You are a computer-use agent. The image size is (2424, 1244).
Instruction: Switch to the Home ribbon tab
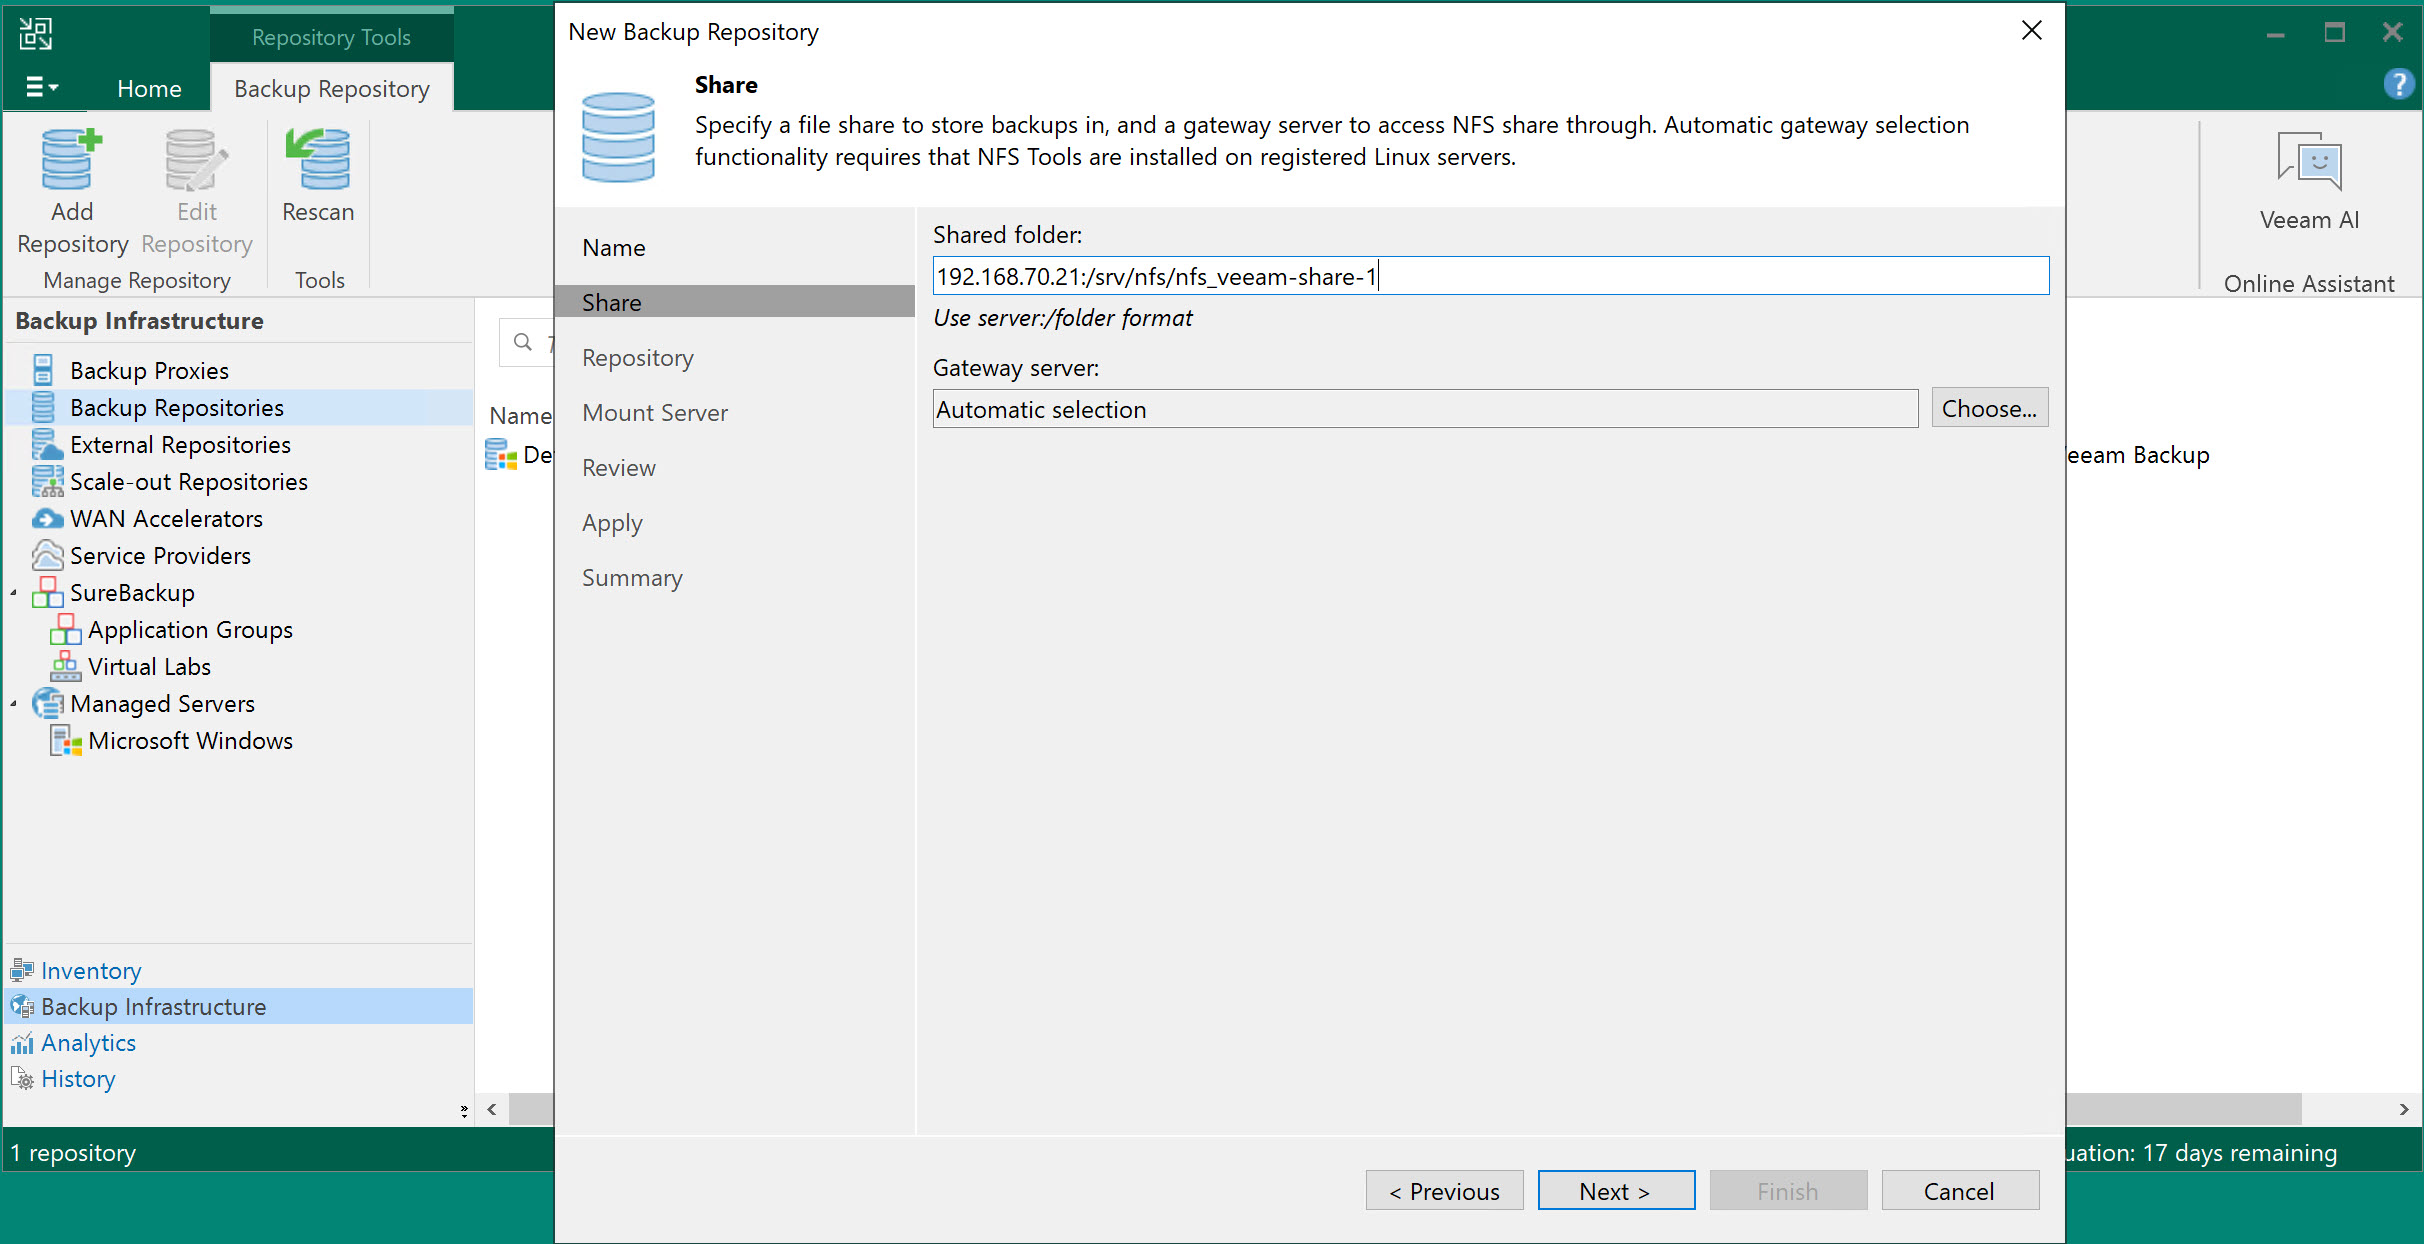(x=149, y=88)
